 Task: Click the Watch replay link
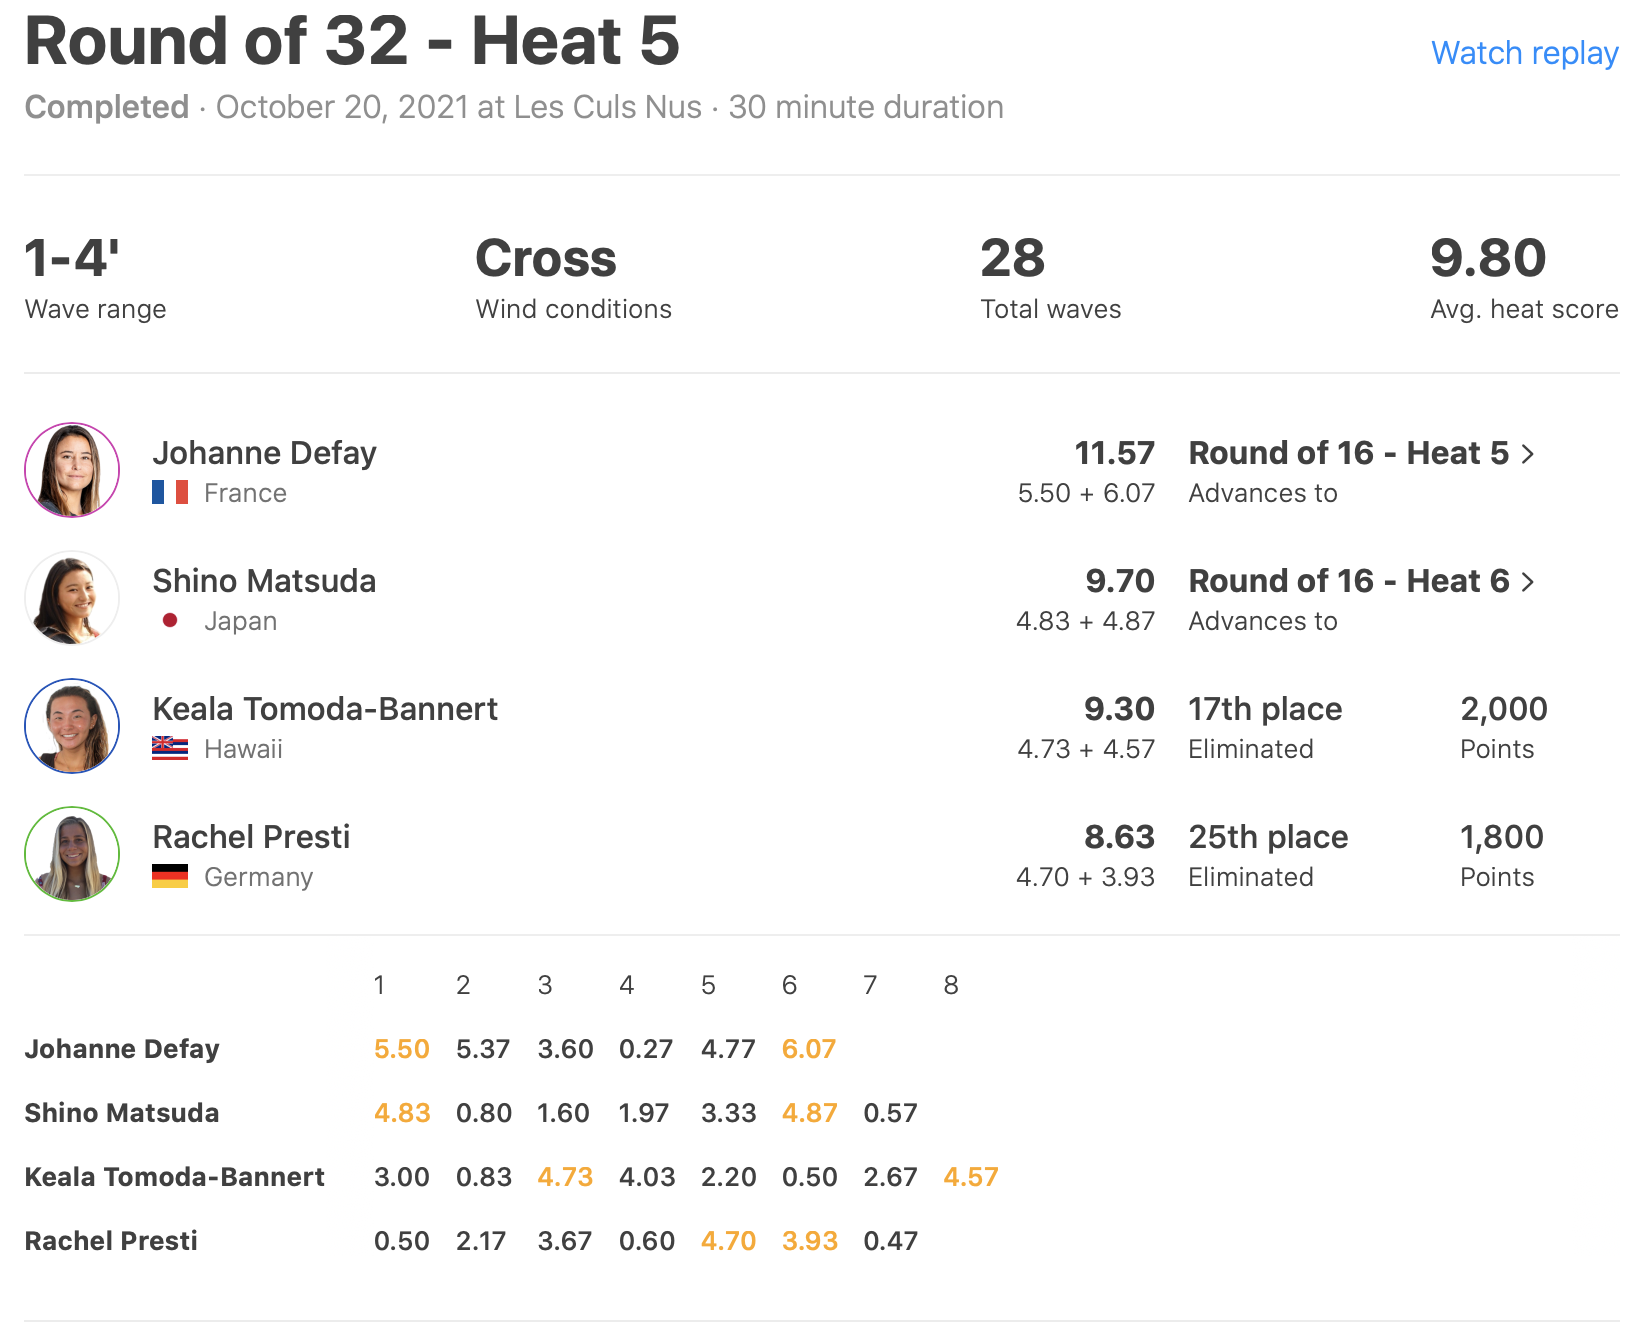(1524, 53)
